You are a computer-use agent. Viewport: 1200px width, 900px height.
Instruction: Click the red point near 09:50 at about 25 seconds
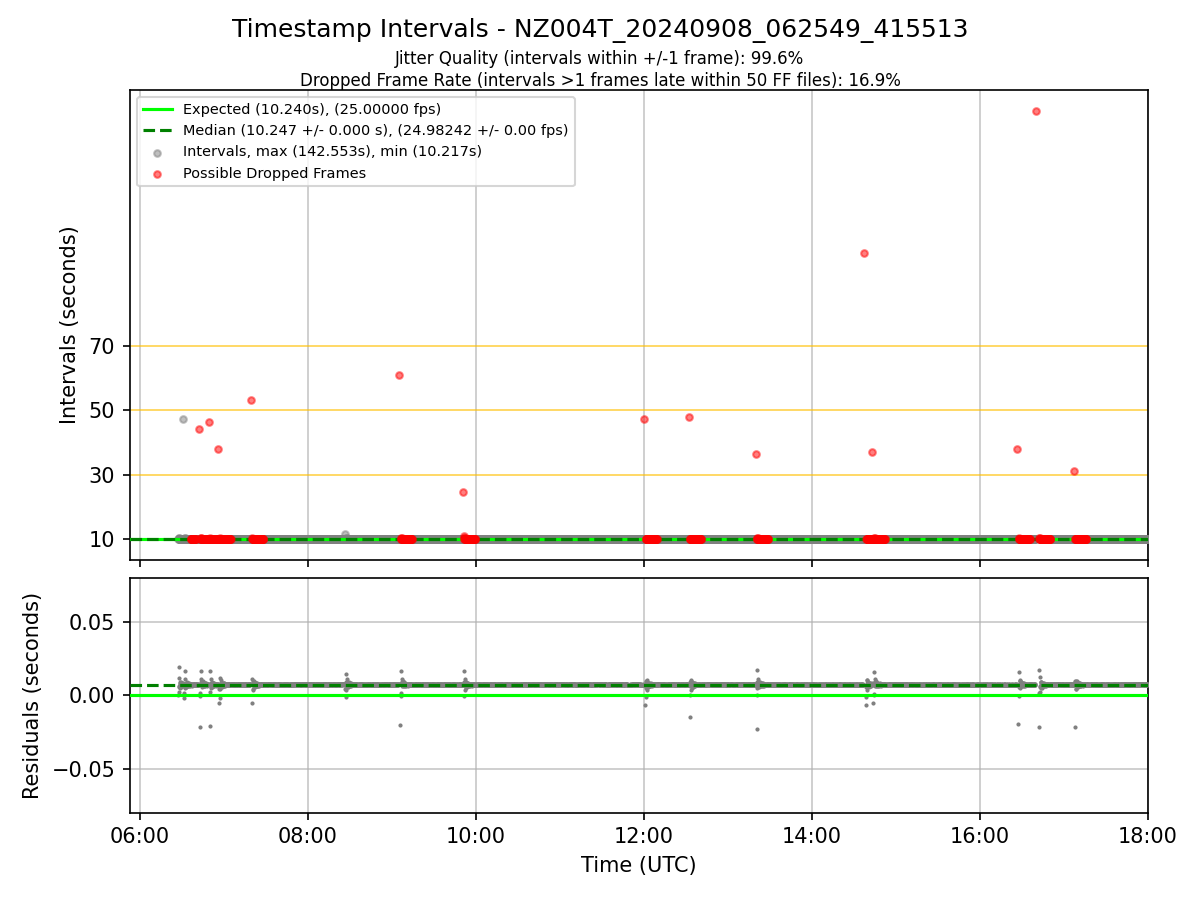pos(463,492)
